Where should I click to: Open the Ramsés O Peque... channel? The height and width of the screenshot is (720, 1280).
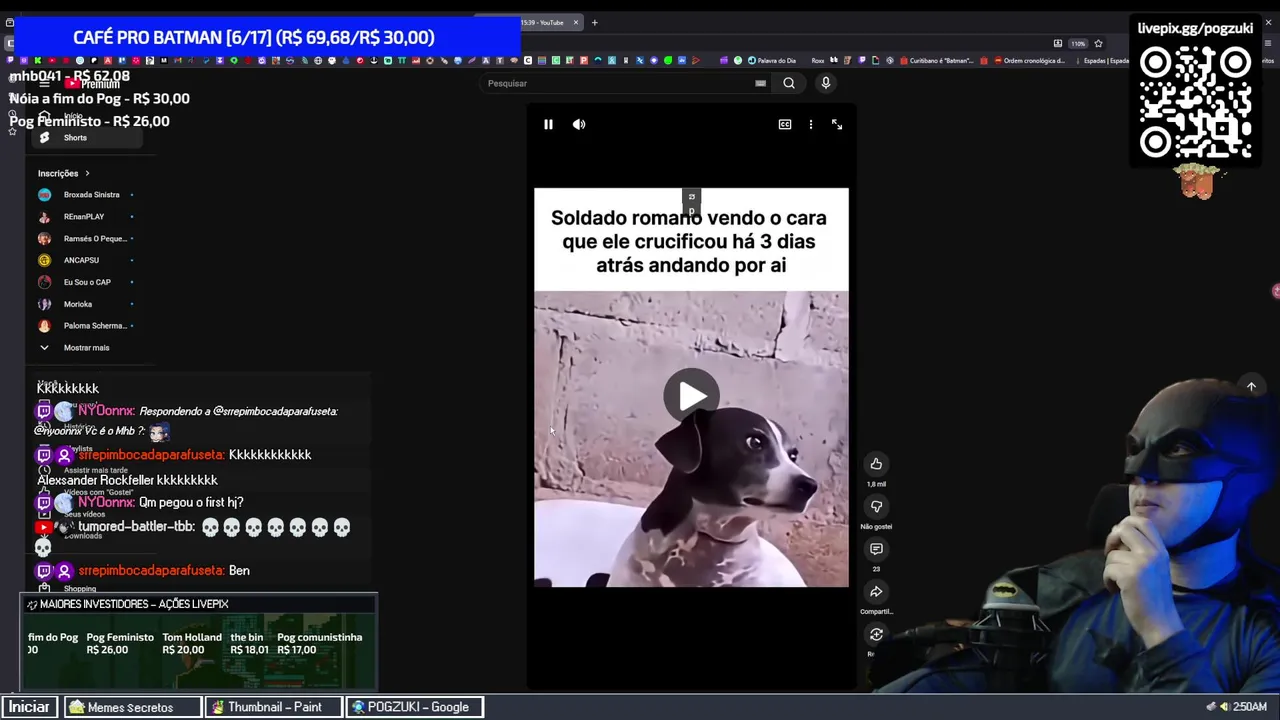[x=86, y=239]
